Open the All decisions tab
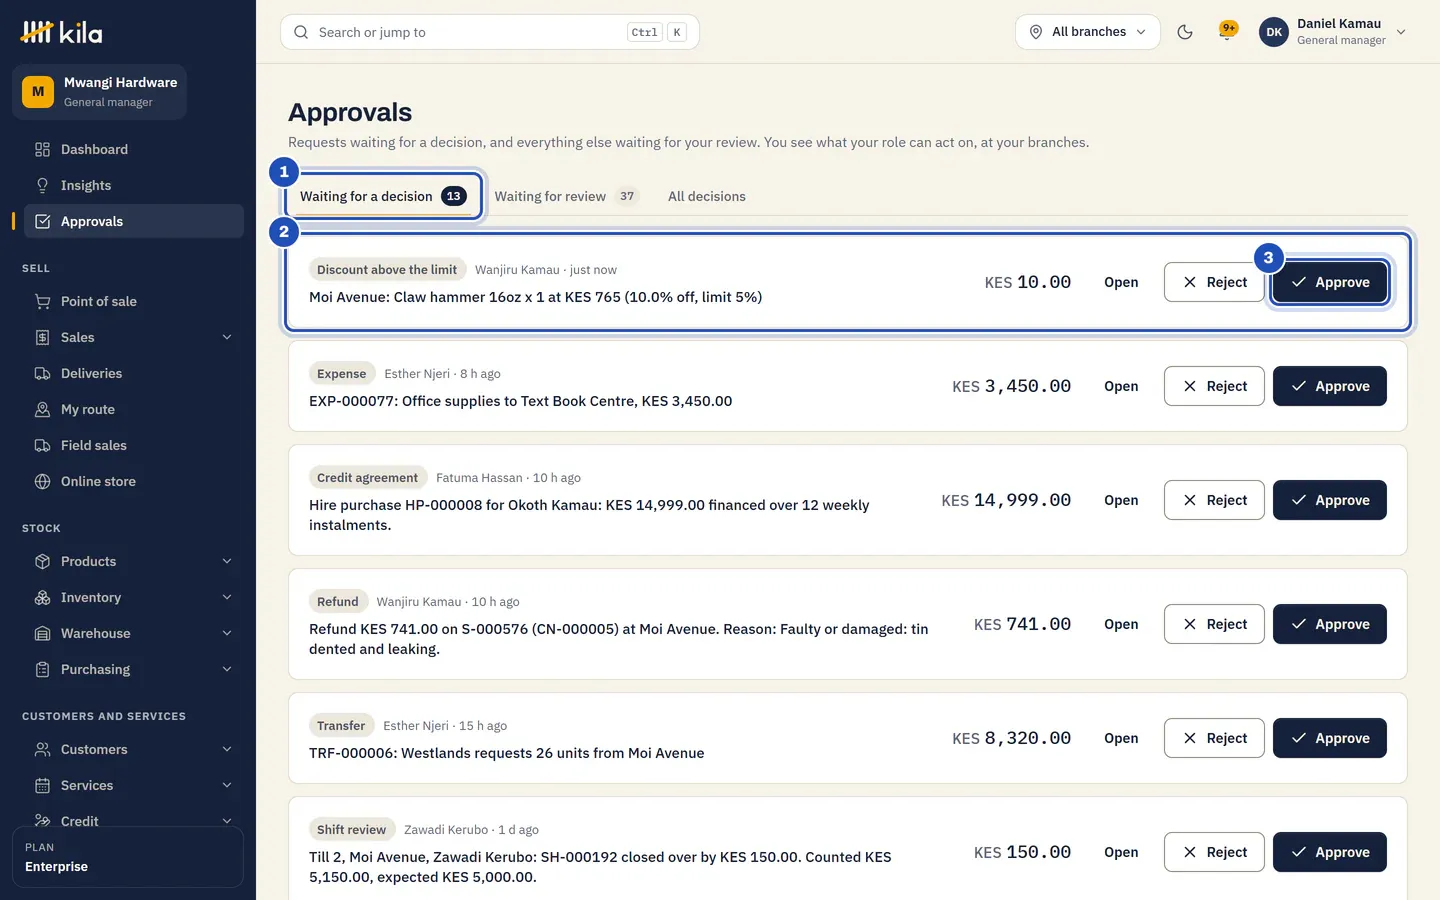1440x900 pixels. coord(707,196)
